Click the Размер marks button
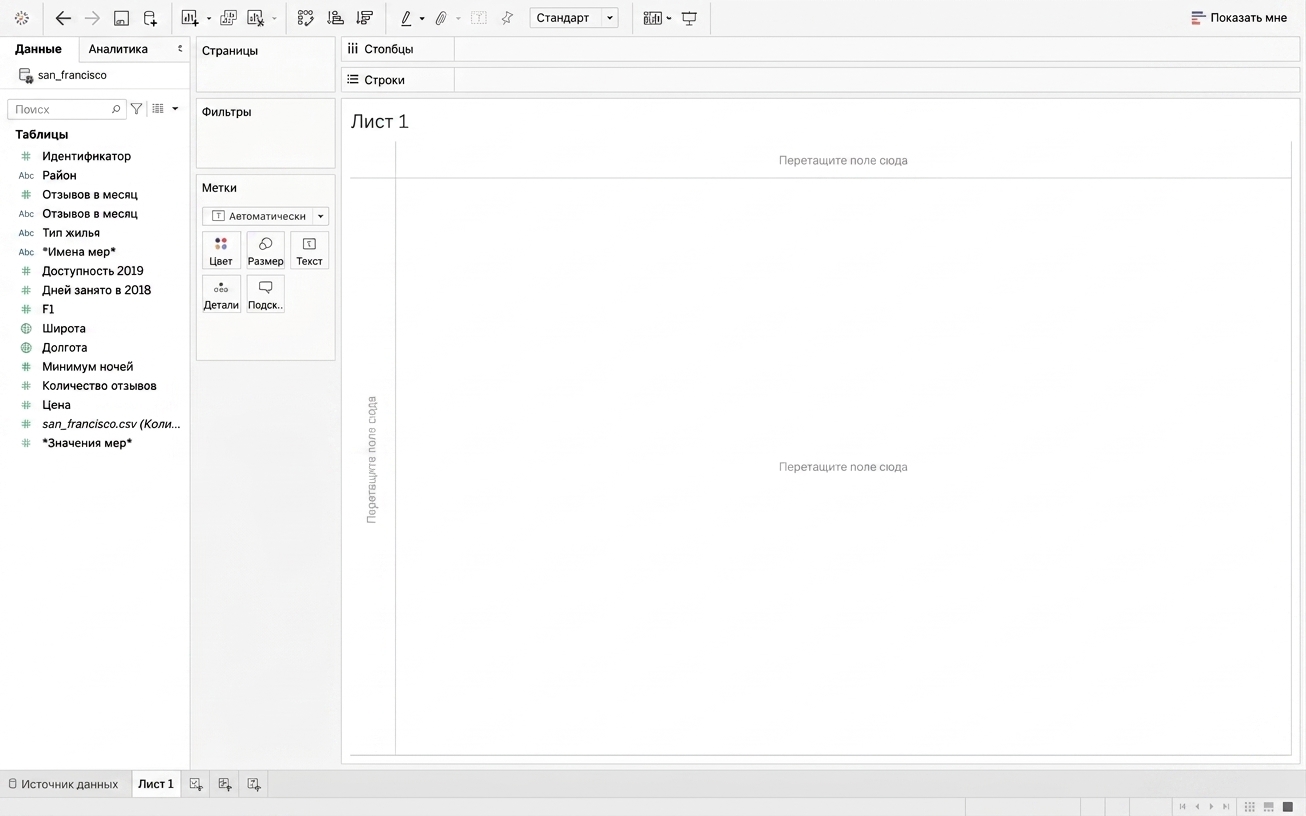The height and width of the screenshot is (816, 1306). tap(265, 250)
